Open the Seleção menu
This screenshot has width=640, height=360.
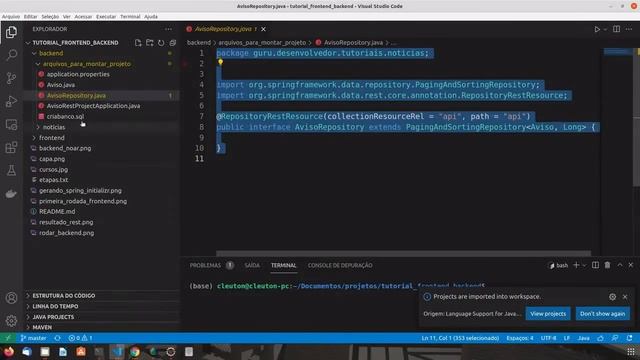pyautogui.click(x=50, y=16)
